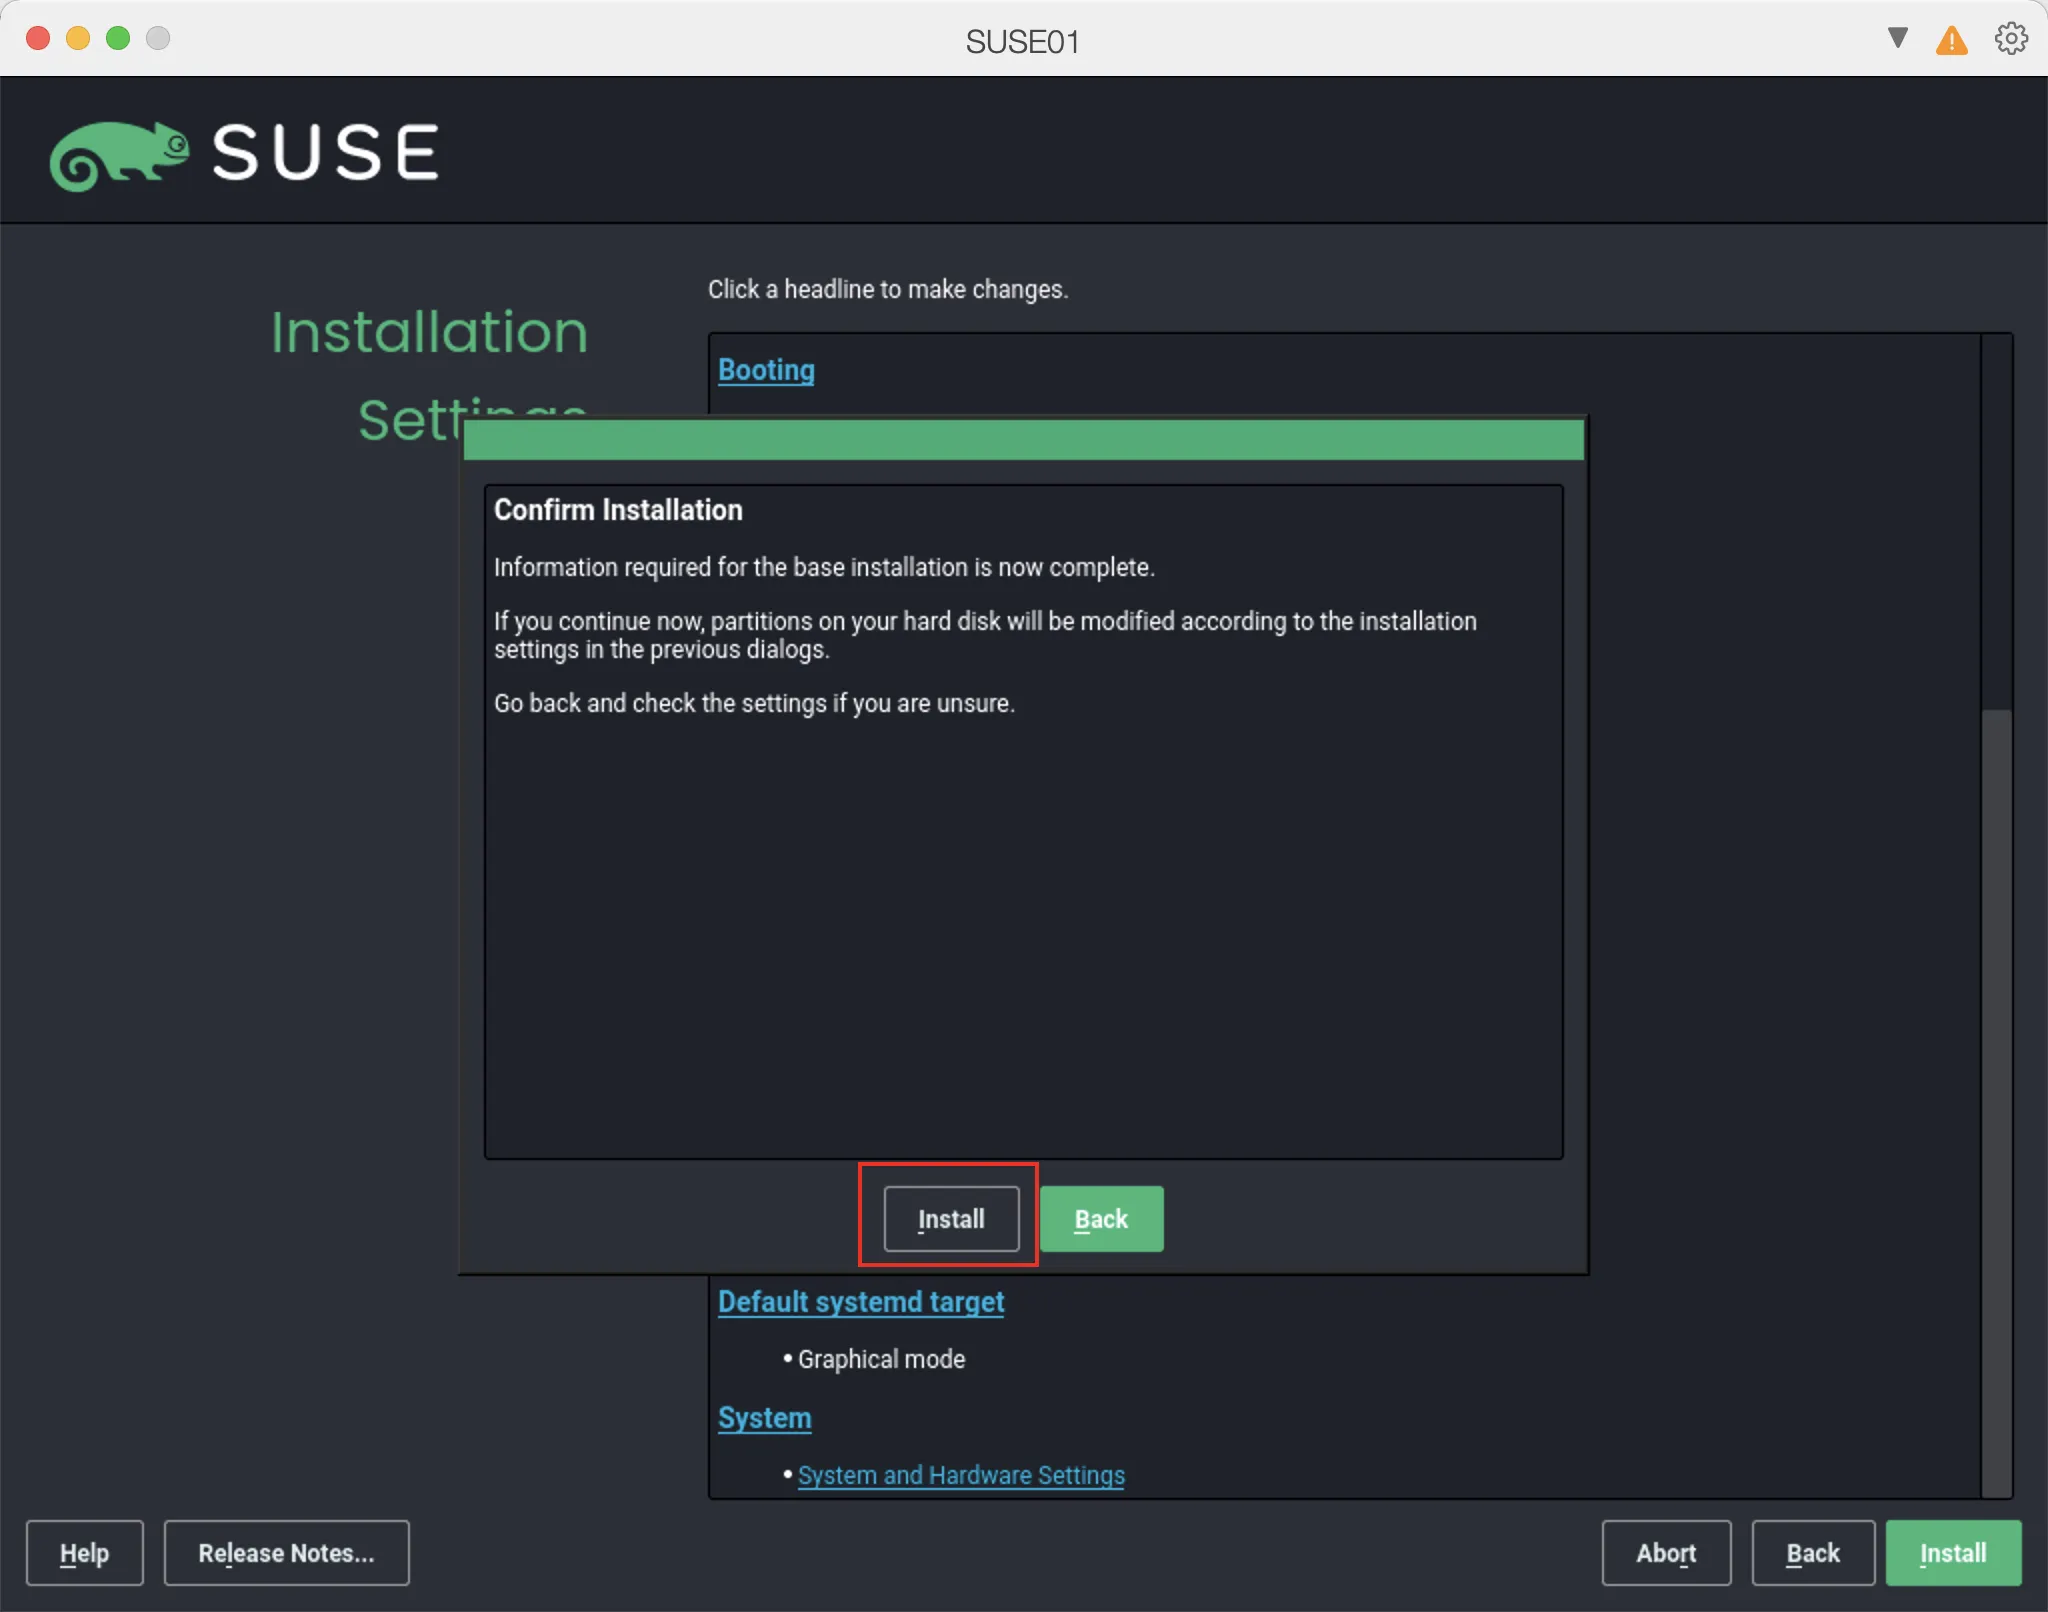Open Default systemd target settings

[861, 1301]
